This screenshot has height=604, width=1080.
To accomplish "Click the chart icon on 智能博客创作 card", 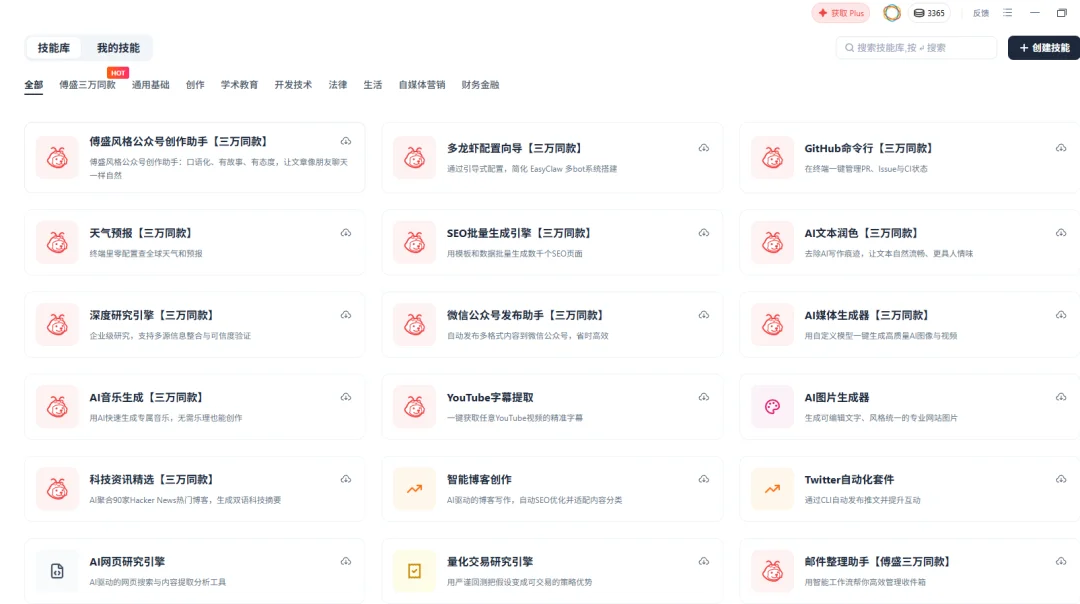I will coord(414,489).
